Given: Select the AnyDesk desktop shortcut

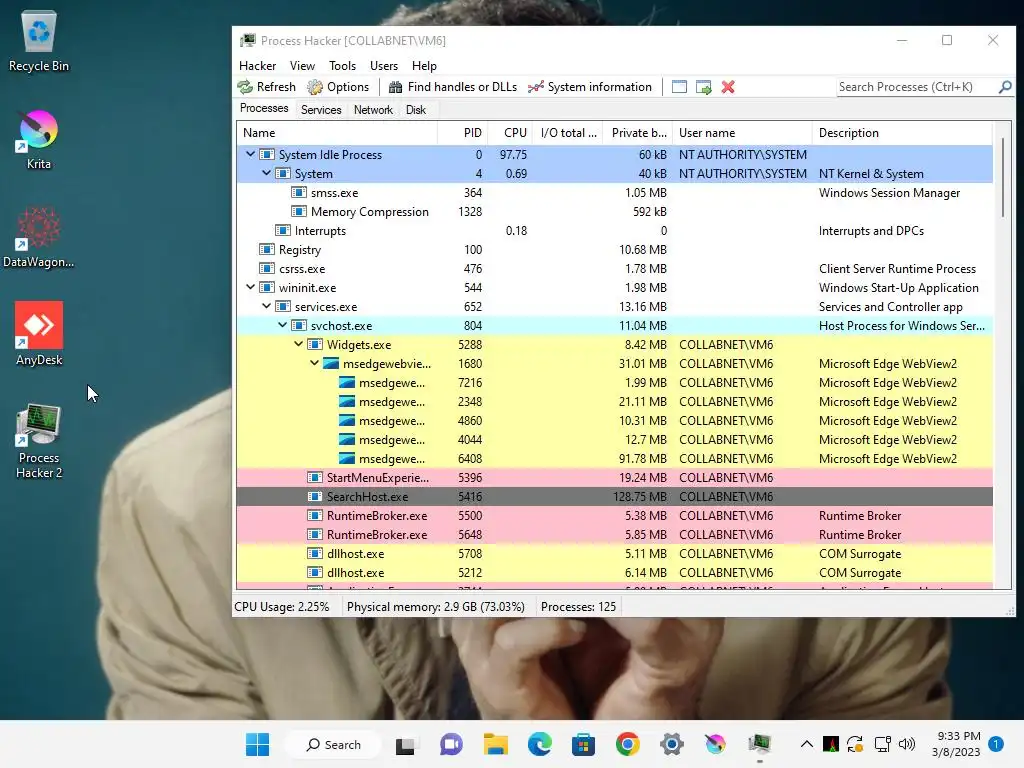Looking at the screenshot, I should 39,334.
